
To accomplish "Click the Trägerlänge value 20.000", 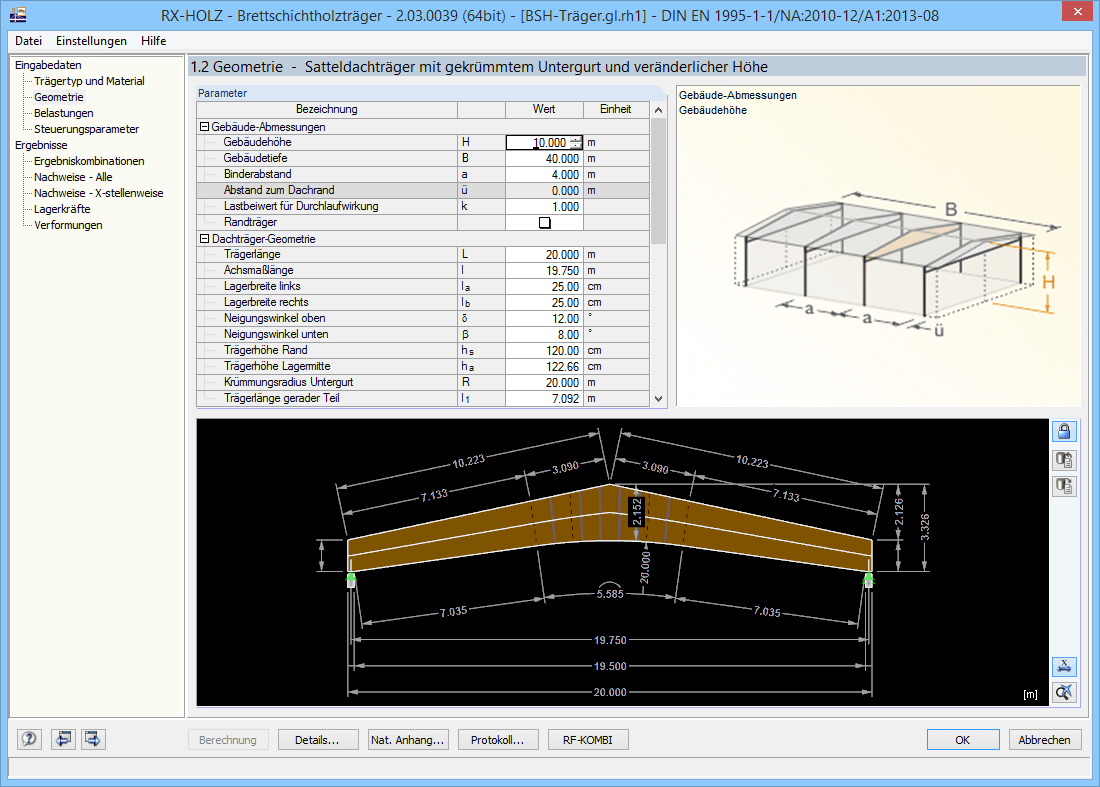I will 544,255.
